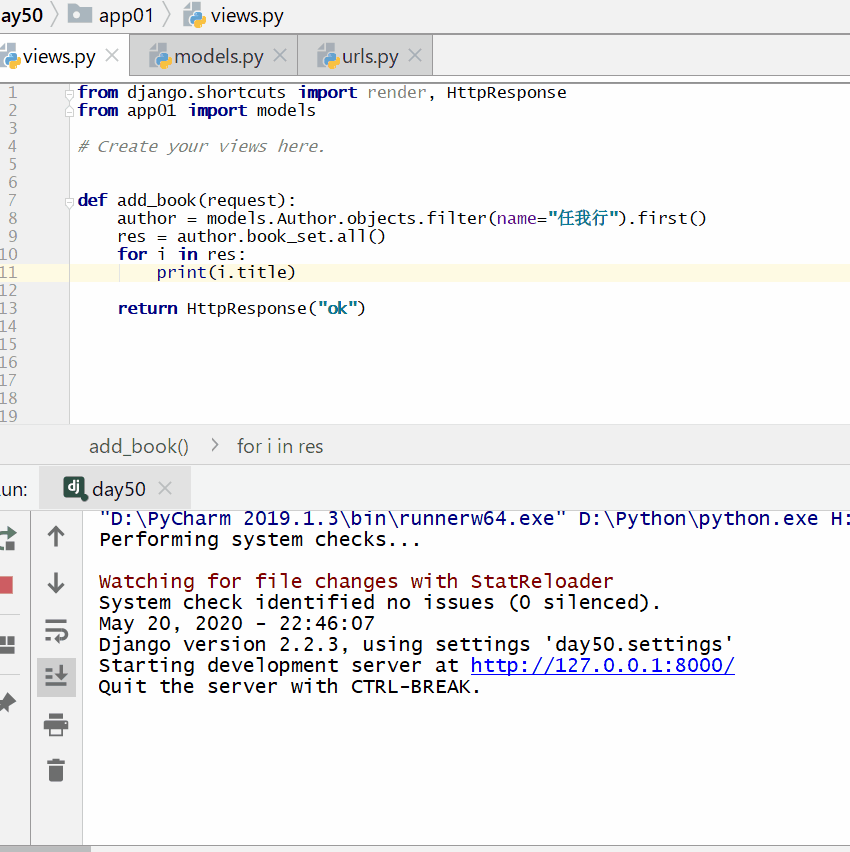The height and width of the screenshot is (852, 850).
Task: Close the views.py editor tab
Action: point(112,56)
